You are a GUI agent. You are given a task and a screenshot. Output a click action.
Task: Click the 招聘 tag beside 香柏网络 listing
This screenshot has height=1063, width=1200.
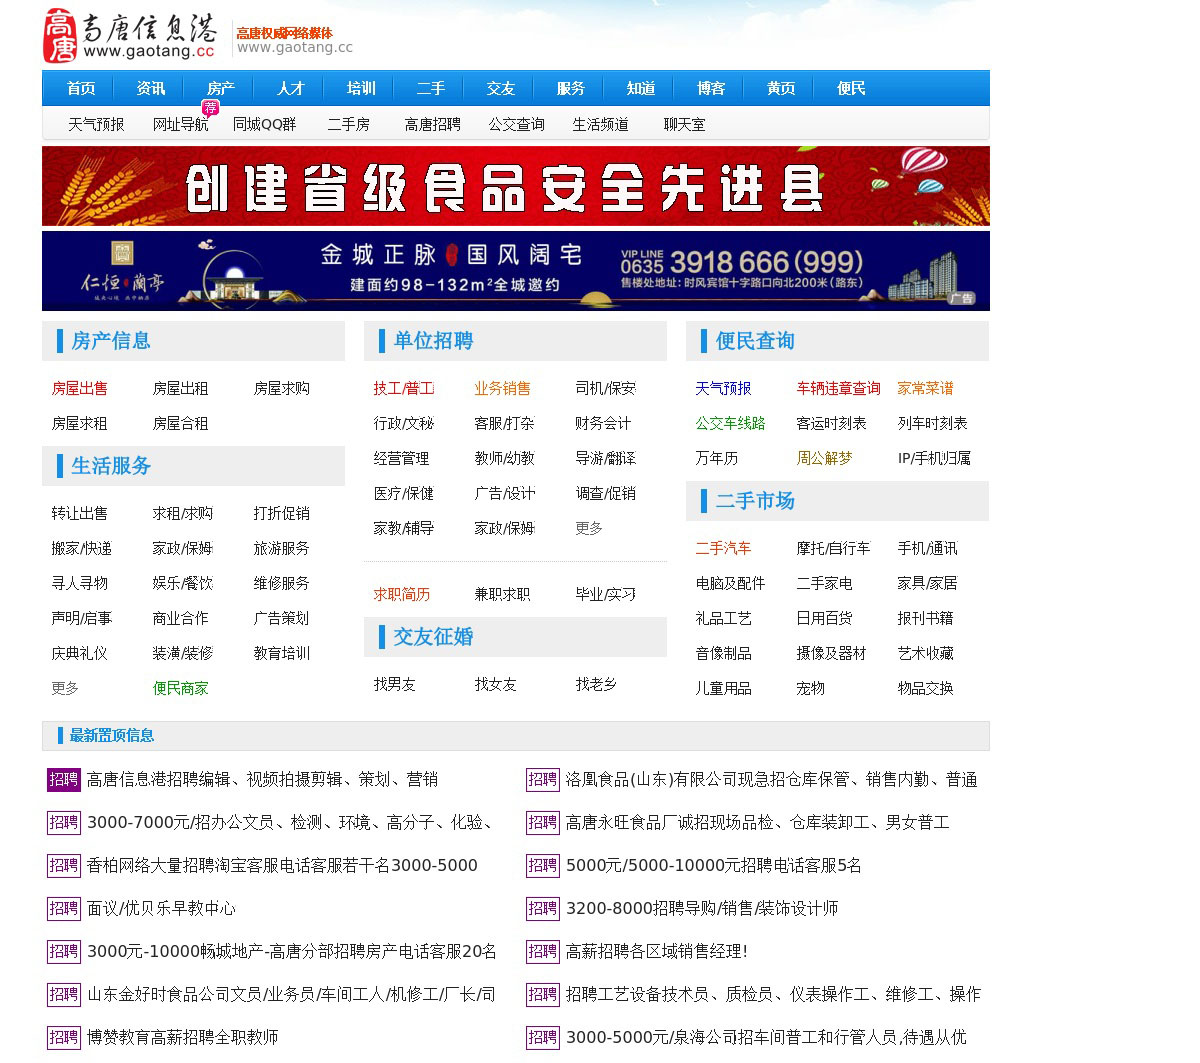64,866
